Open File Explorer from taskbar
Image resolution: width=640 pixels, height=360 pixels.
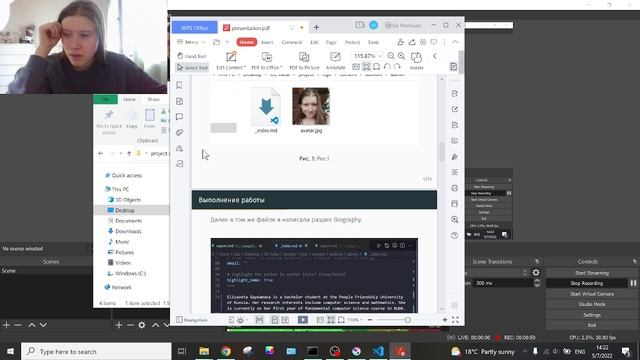click(x=204, y=351)
